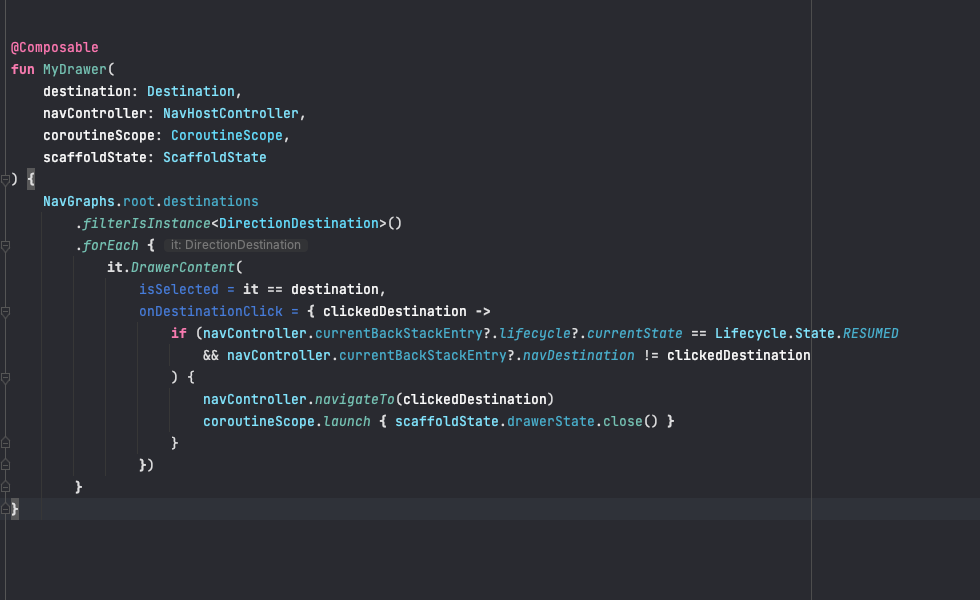The height and width of the screenshot is (600, 980).
Task: Fold the if statement block in gutter
Action: tap(6, 377)
